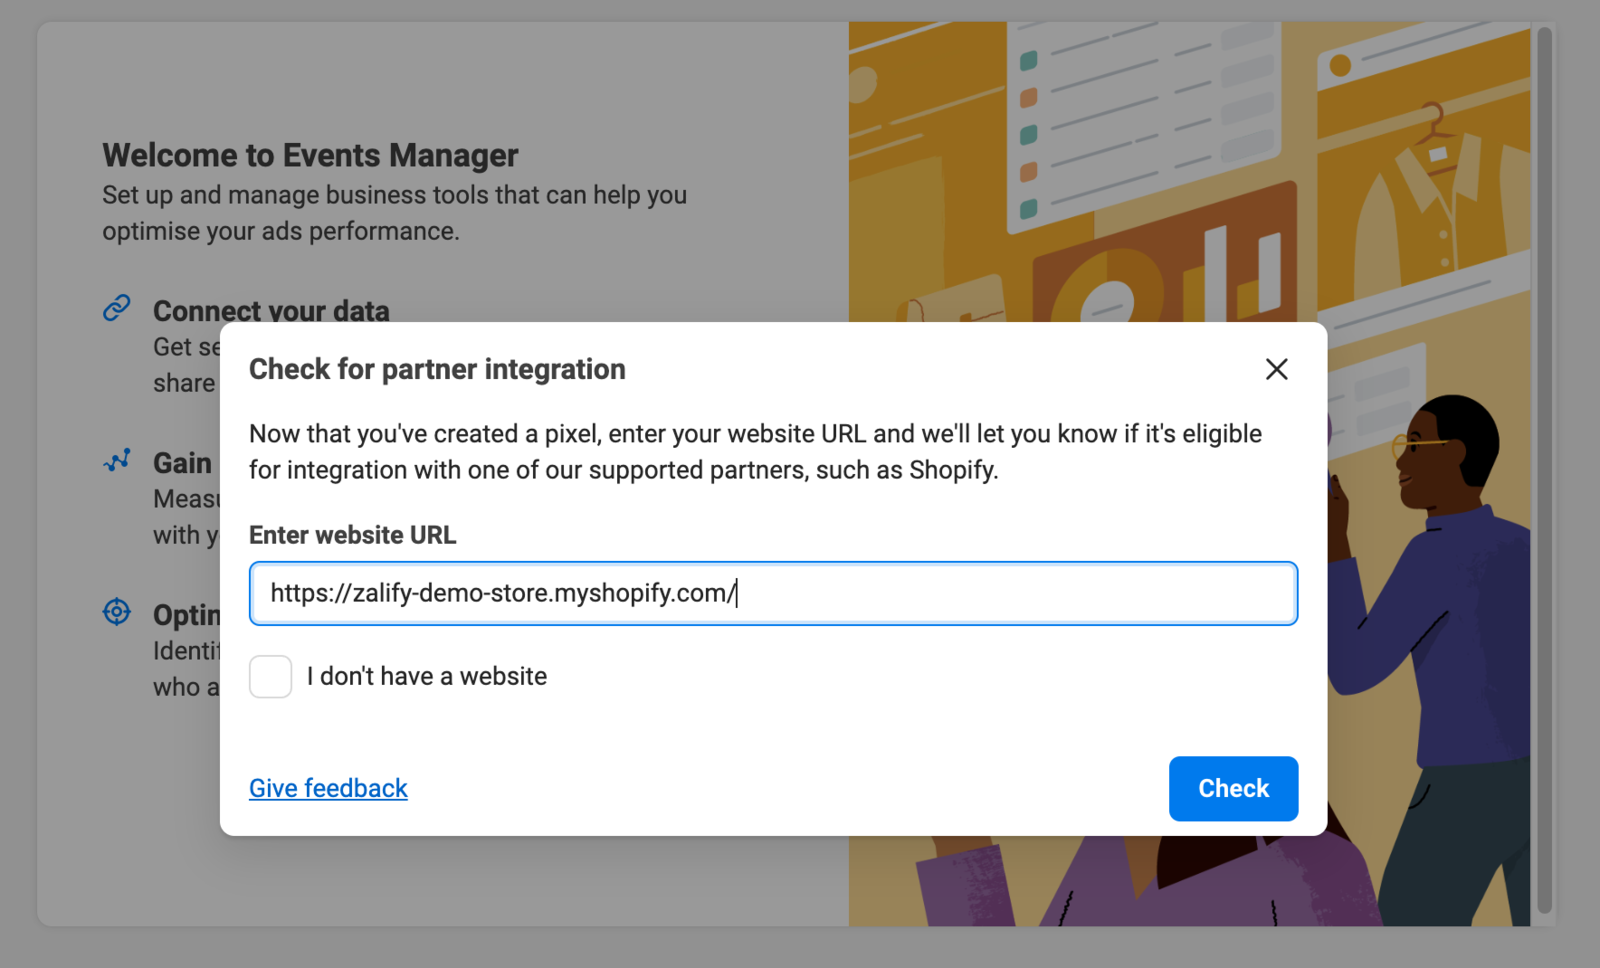Close the partner integration dialog
This screenshot has height=968, width=1600.
[1276, 369]
